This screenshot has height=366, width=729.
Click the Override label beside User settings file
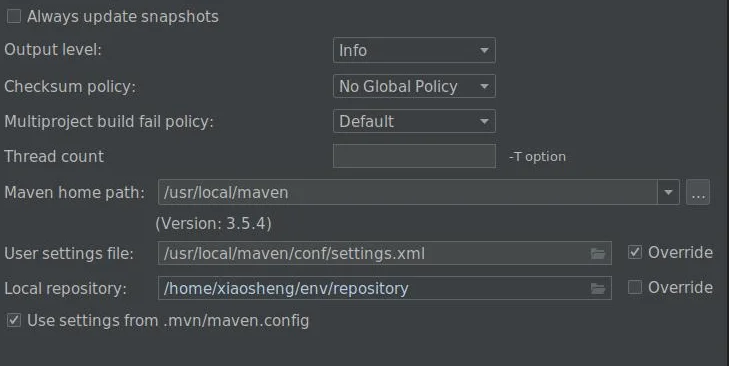click(x=680, y=253)
